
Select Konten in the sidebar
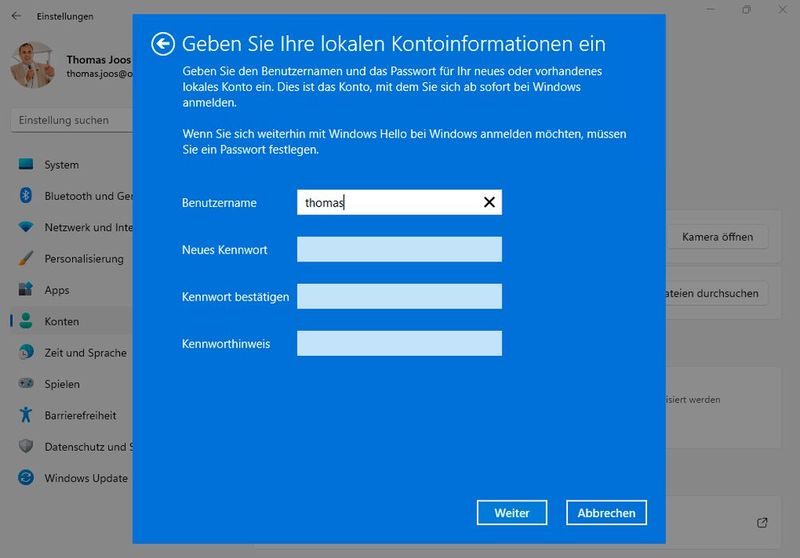tap(71, 321)
